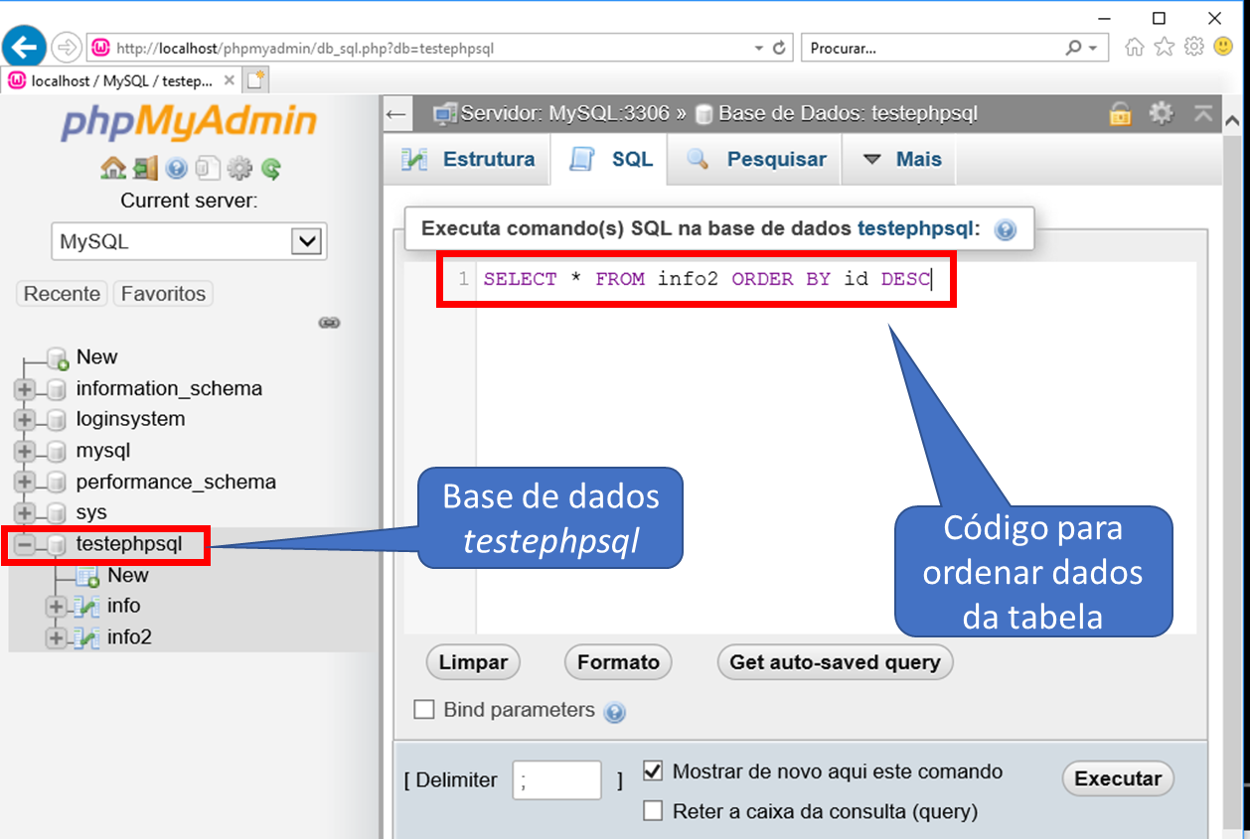
Task: Open the browser Tools gear icon
Action: (x=1193, y=47)
